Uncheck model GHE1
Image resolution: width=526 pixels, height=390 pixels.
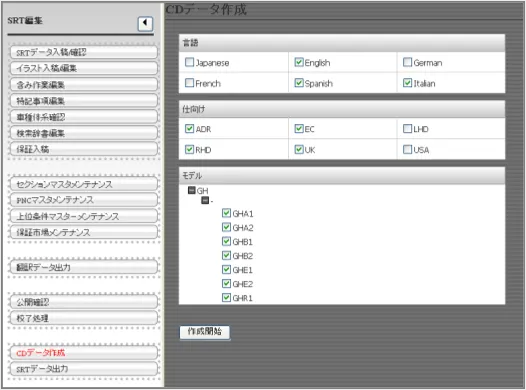tap(226, 269)
